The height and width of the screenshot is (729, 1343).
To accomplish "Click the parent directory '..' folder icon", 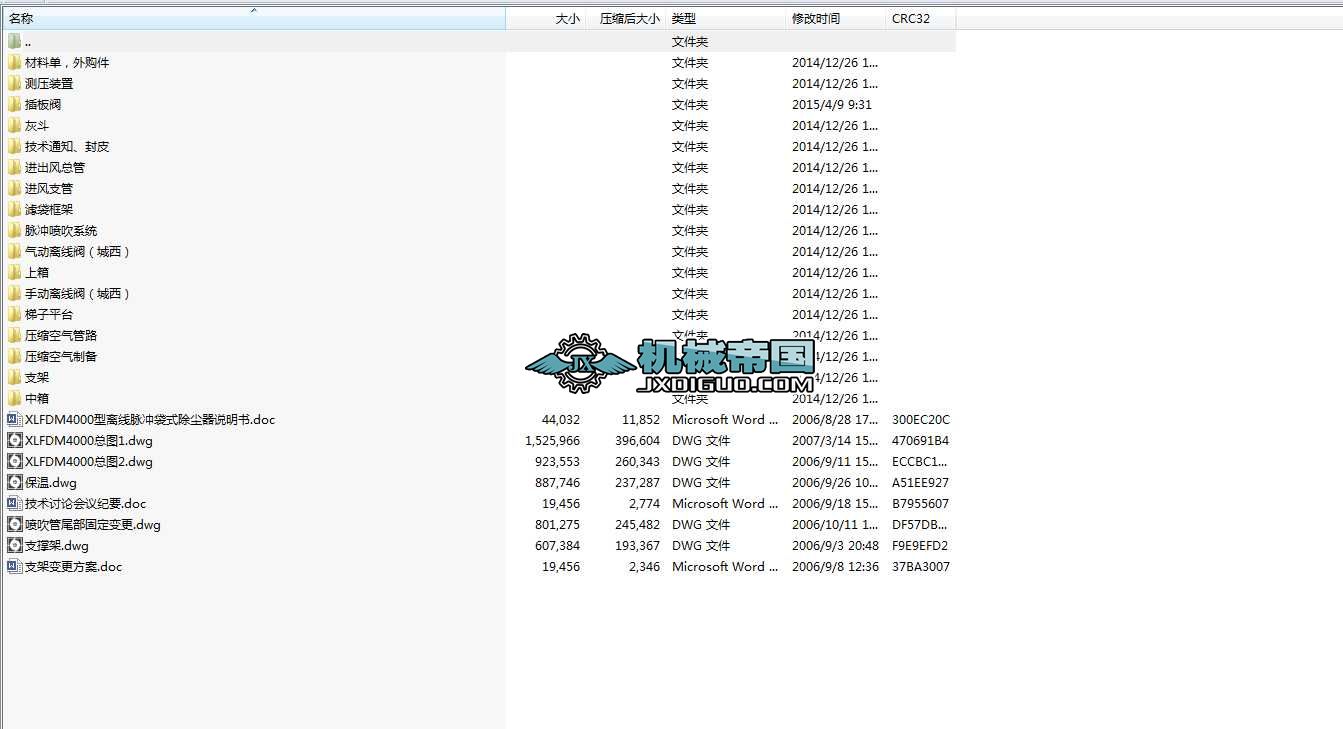I will point(16,41).
